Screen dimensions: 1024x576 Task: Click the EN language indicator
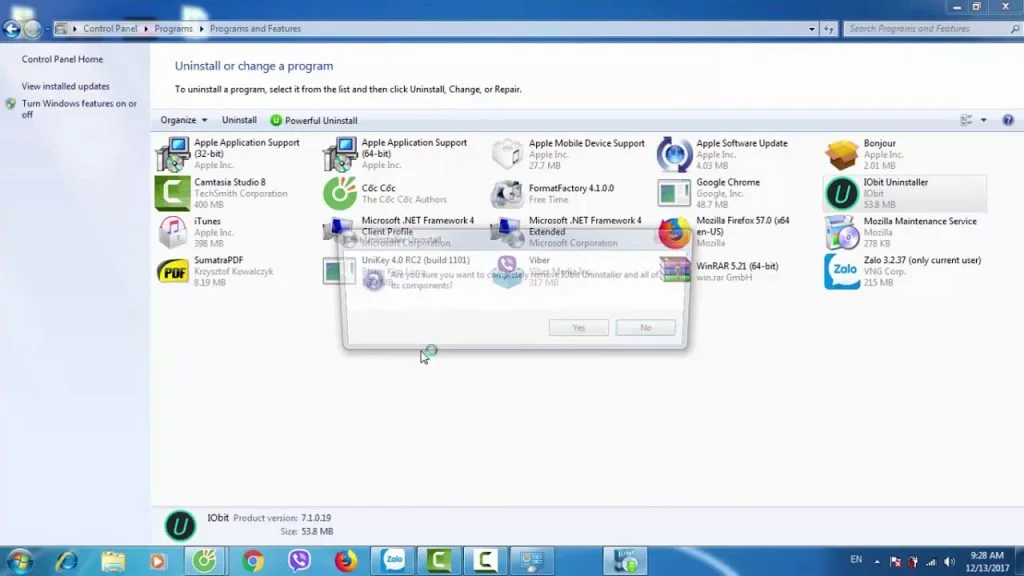(856, 560)
